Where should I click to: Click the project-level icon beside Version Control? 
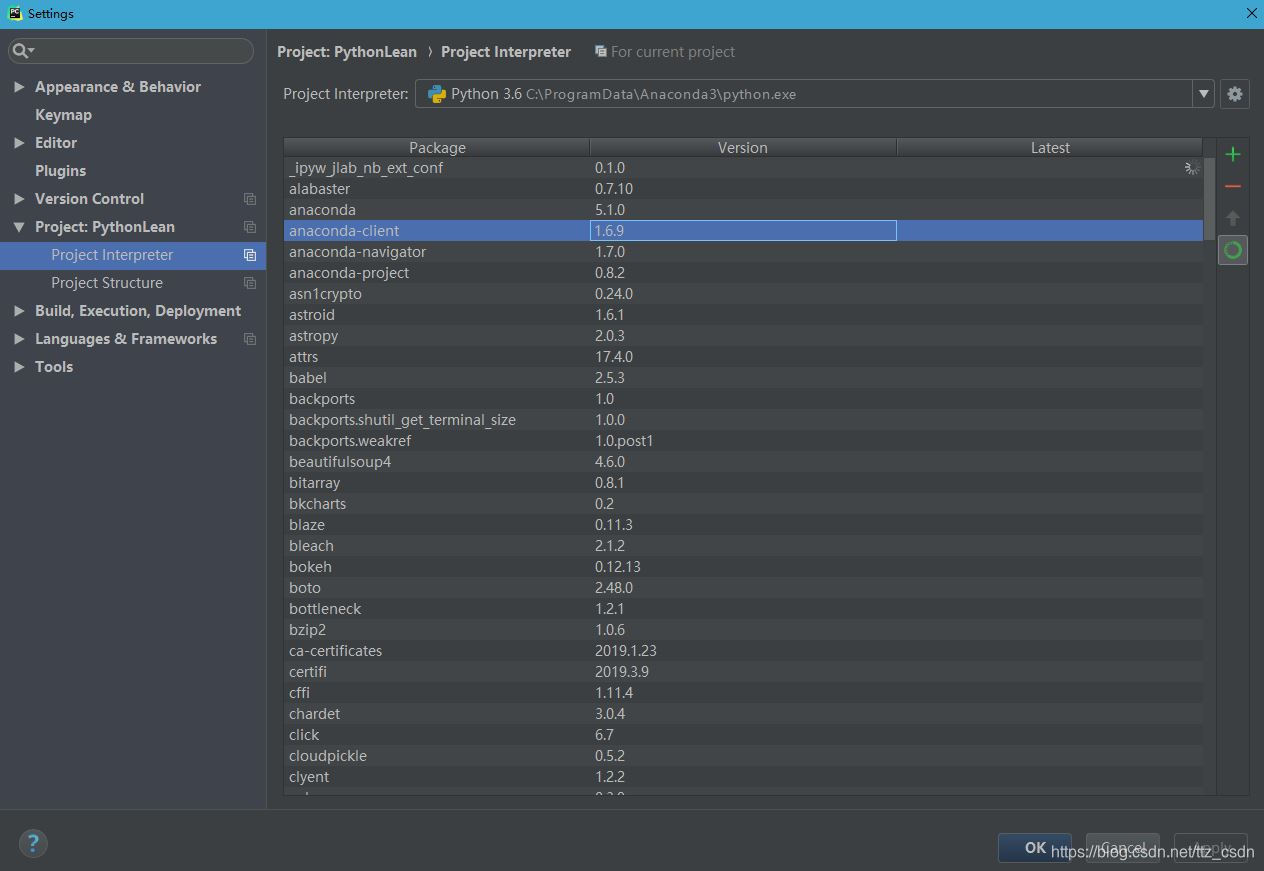250,199
